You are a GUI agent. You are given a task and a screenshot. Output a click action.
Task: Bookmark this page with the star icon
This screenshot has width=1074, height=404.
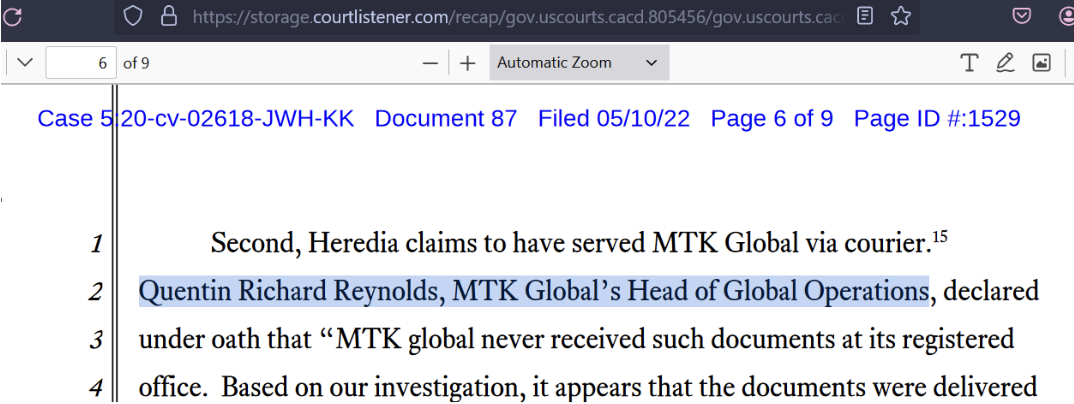[x=901, y=16]
